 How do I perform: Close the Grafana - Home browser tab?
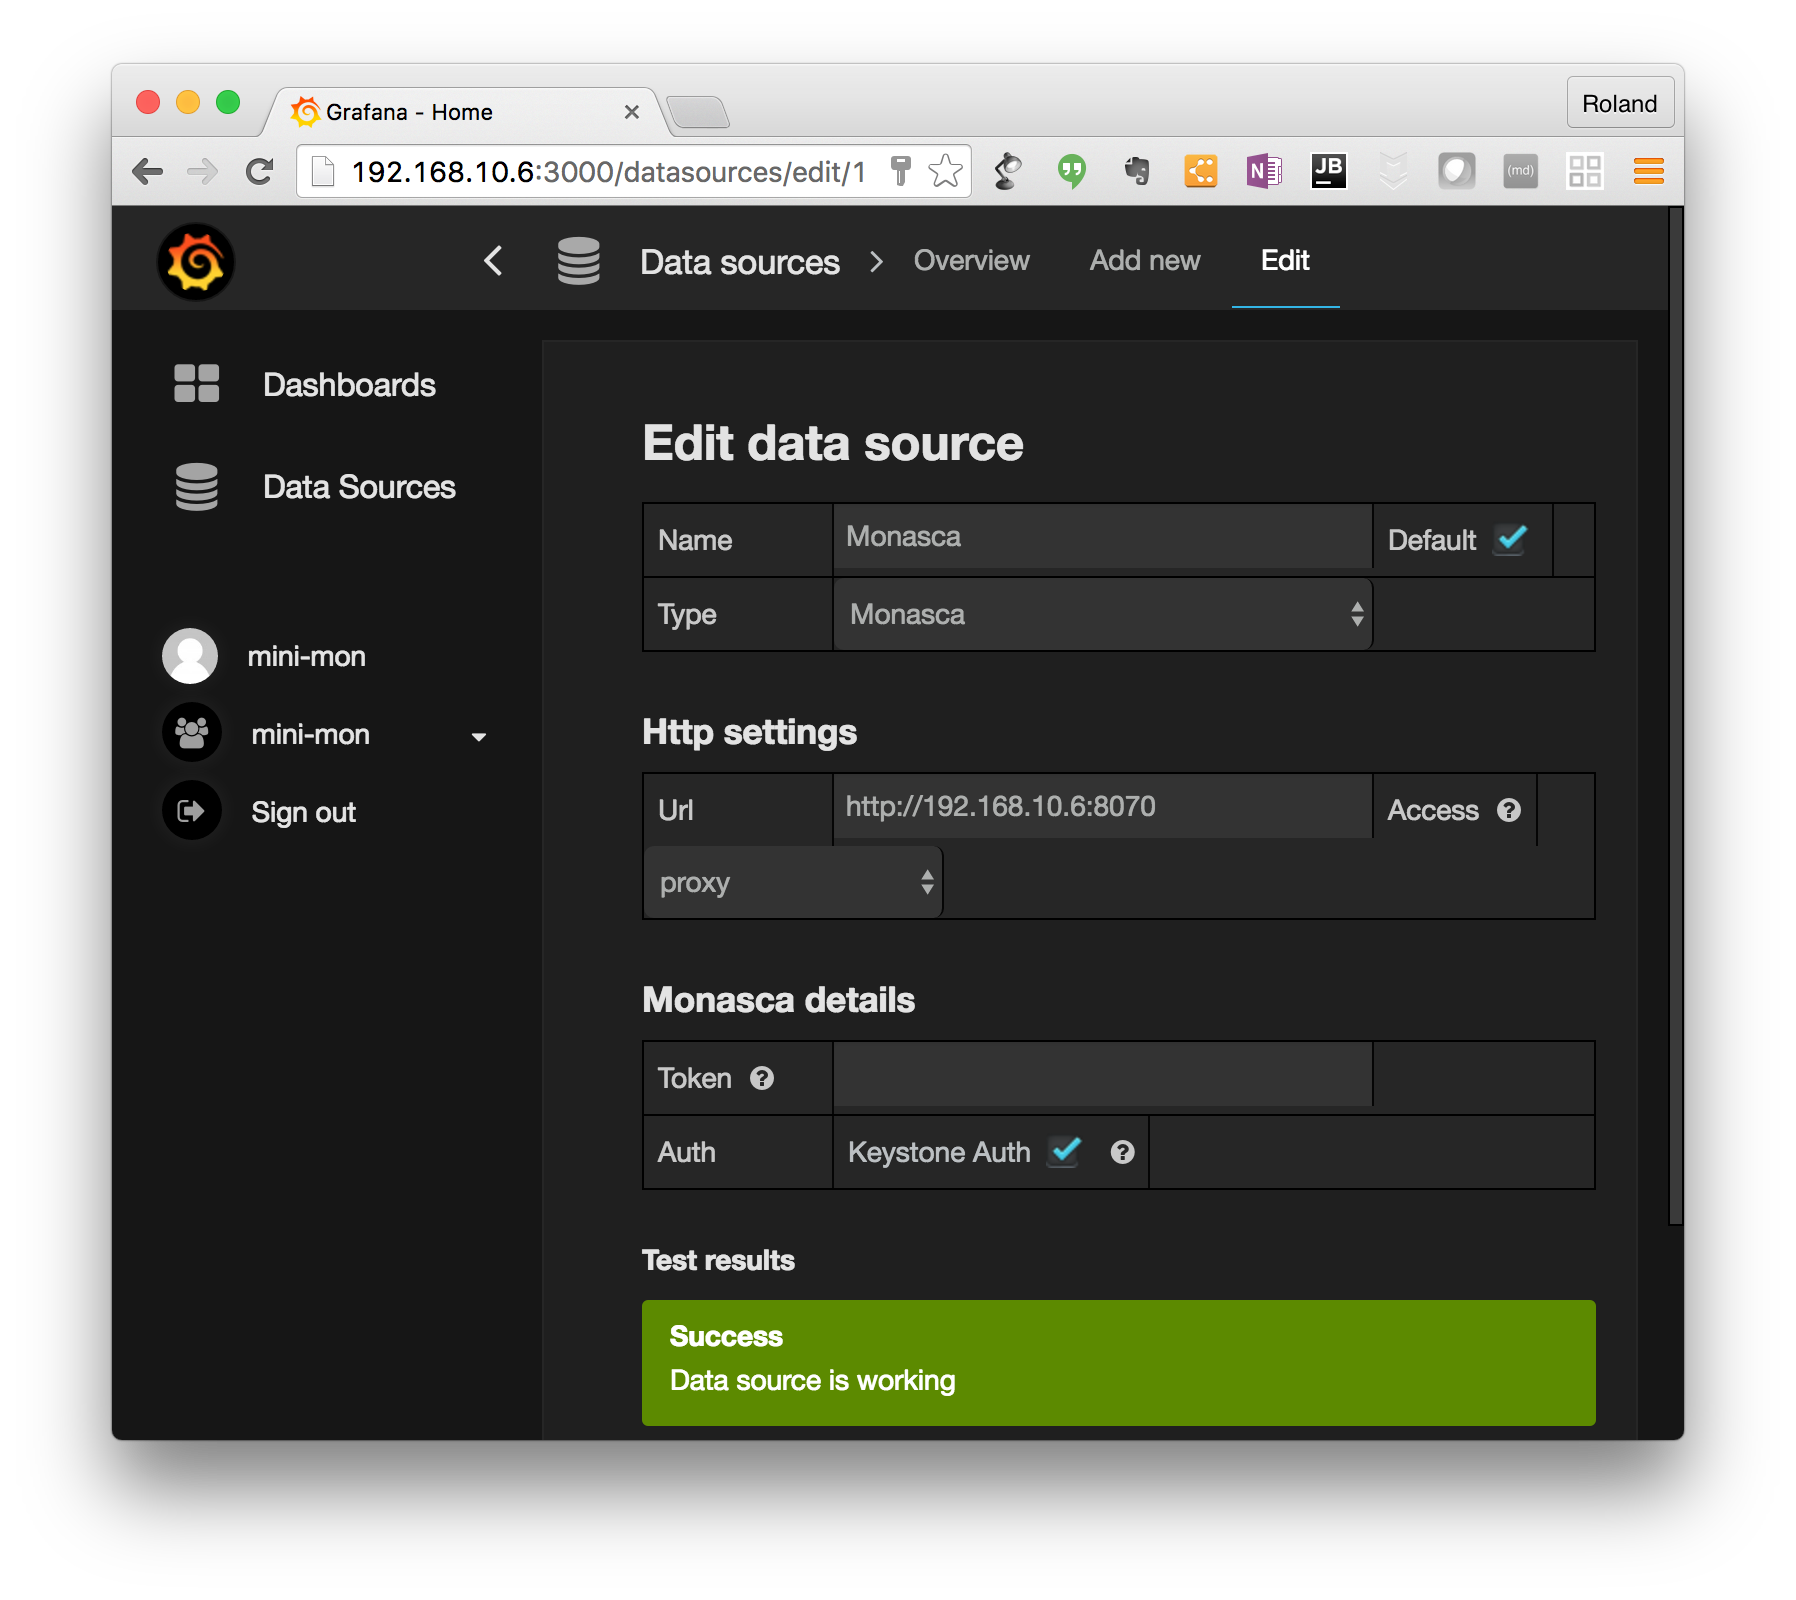[x=632, y=112]
